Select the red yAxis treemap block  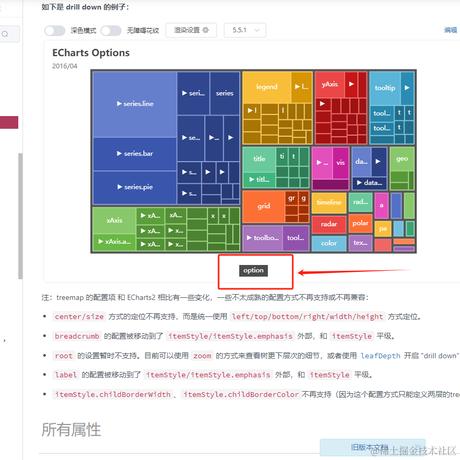point(330,84)
